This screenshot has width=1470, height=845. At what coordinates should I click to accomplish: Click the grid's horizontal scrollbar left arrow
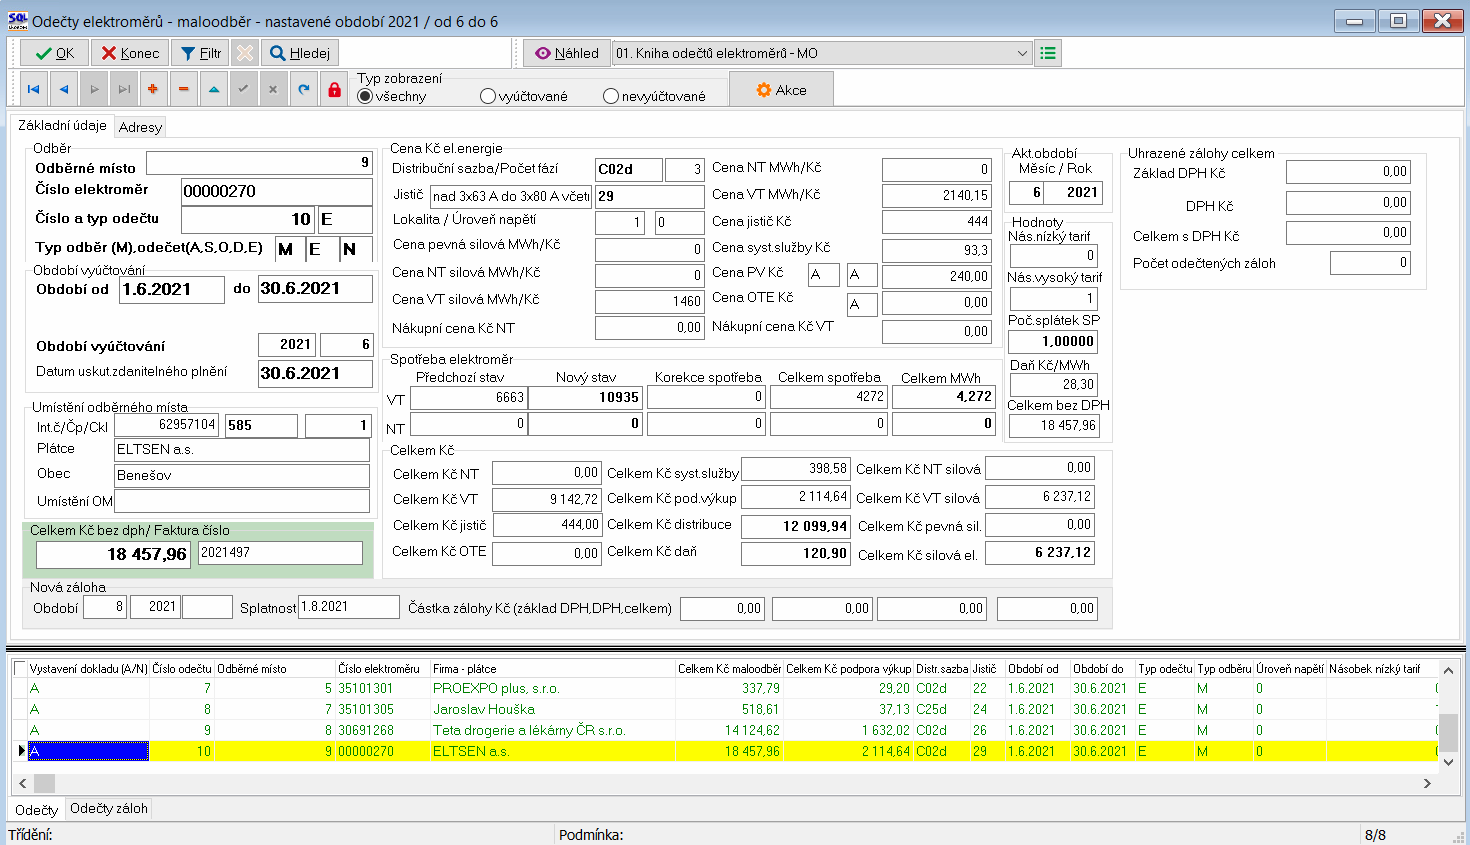click(24, 783)
